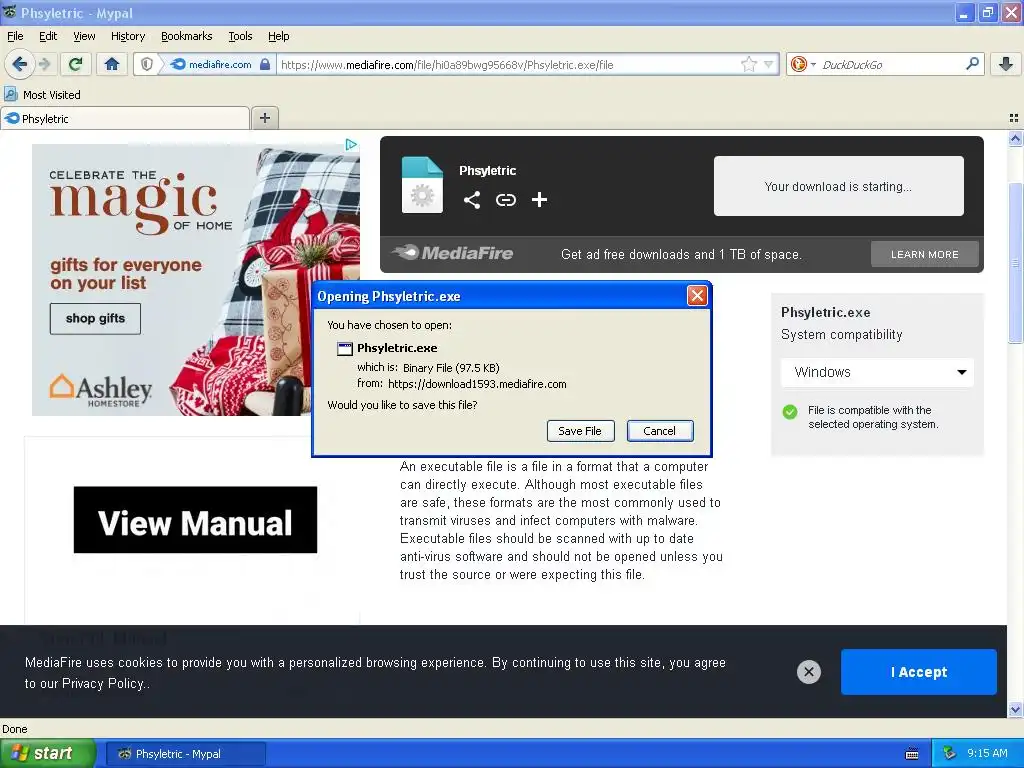The width and height of the screenshot is (1024, 768).
Task: Open the Bookmarks menu
Action: point(186,37)
